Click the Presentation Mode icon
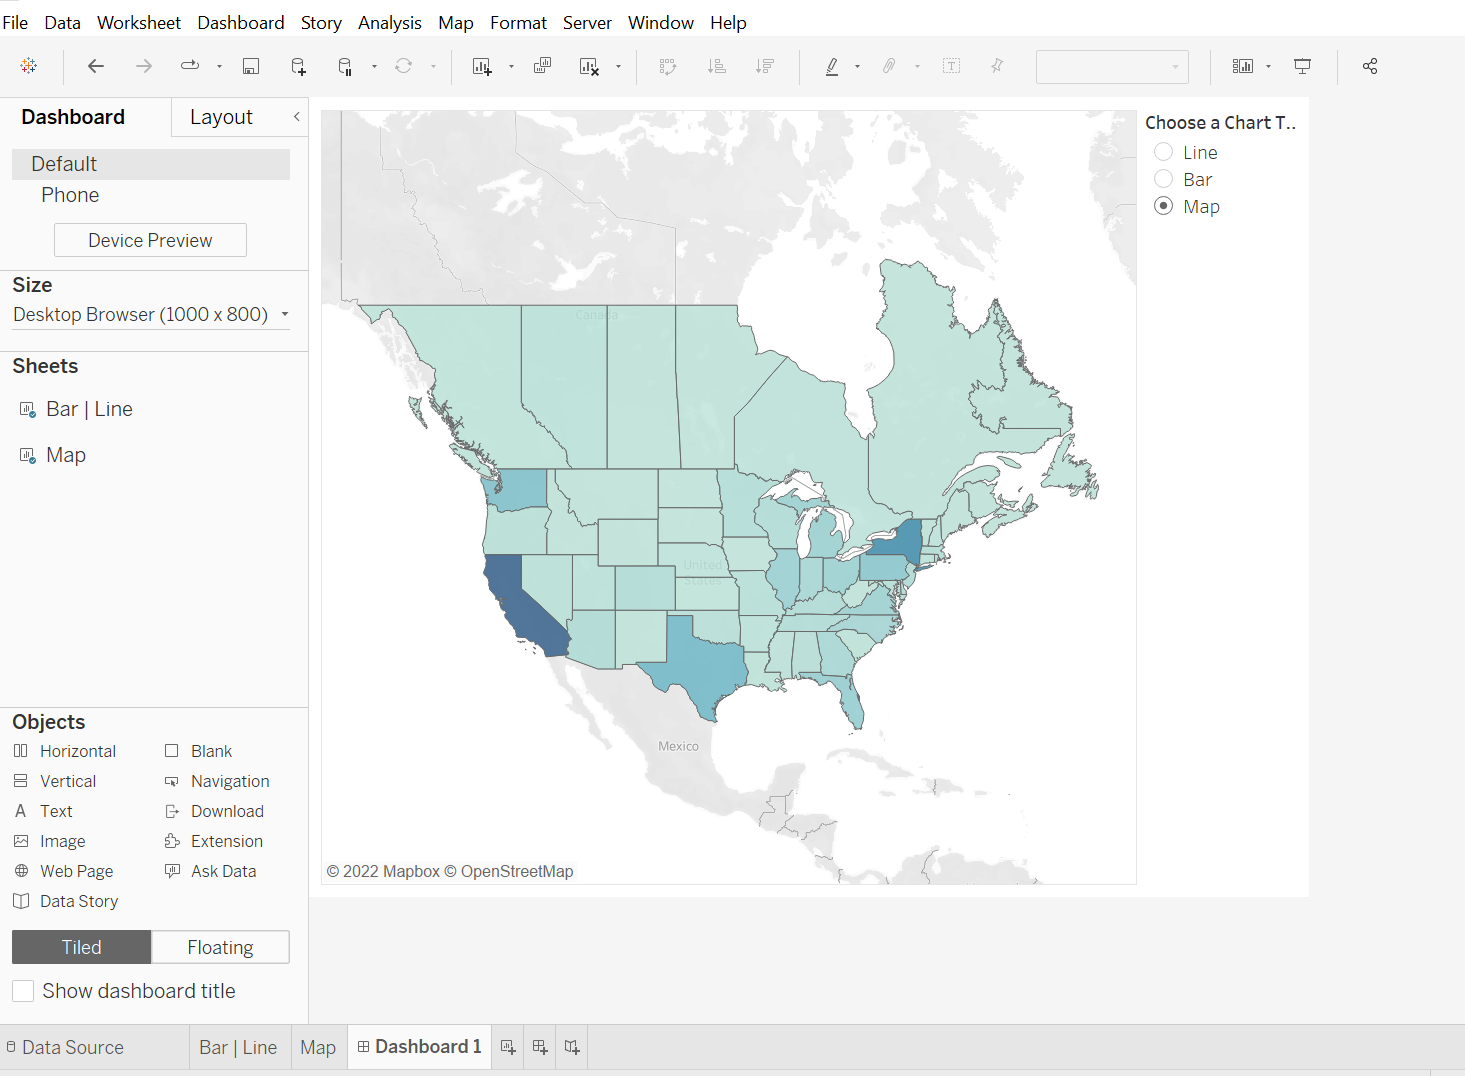The width and height of the screenshot is (1465, 1076). 1302,66
